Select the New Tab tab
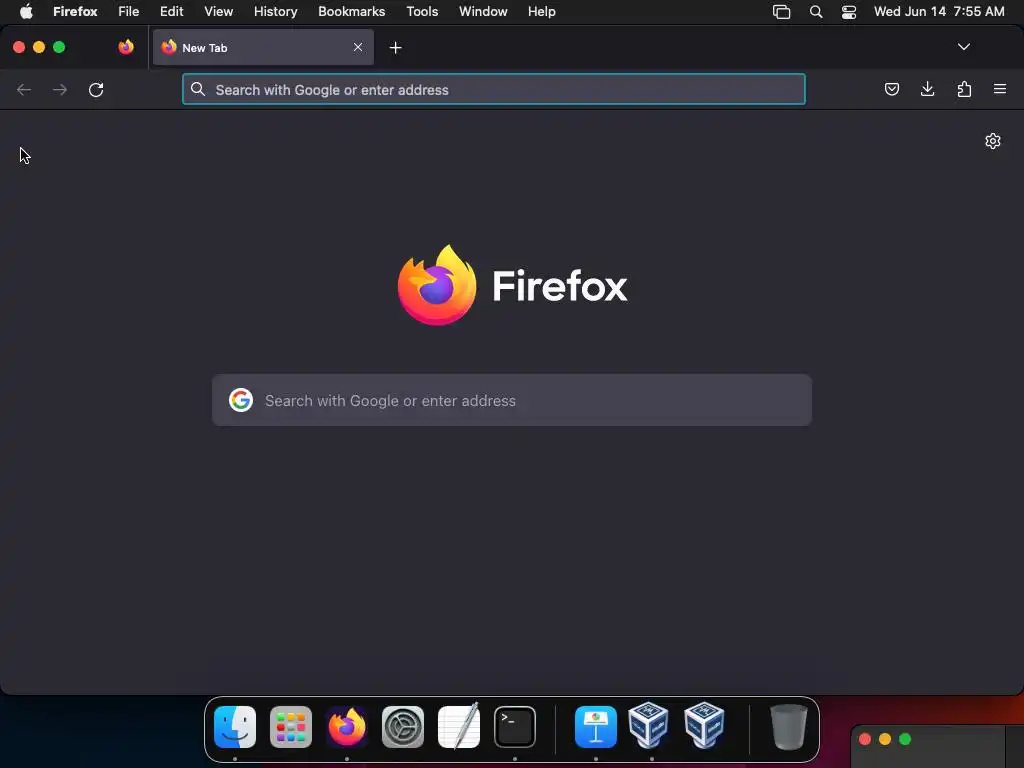This screenshot has width=1024, height=768. point(263,47)
